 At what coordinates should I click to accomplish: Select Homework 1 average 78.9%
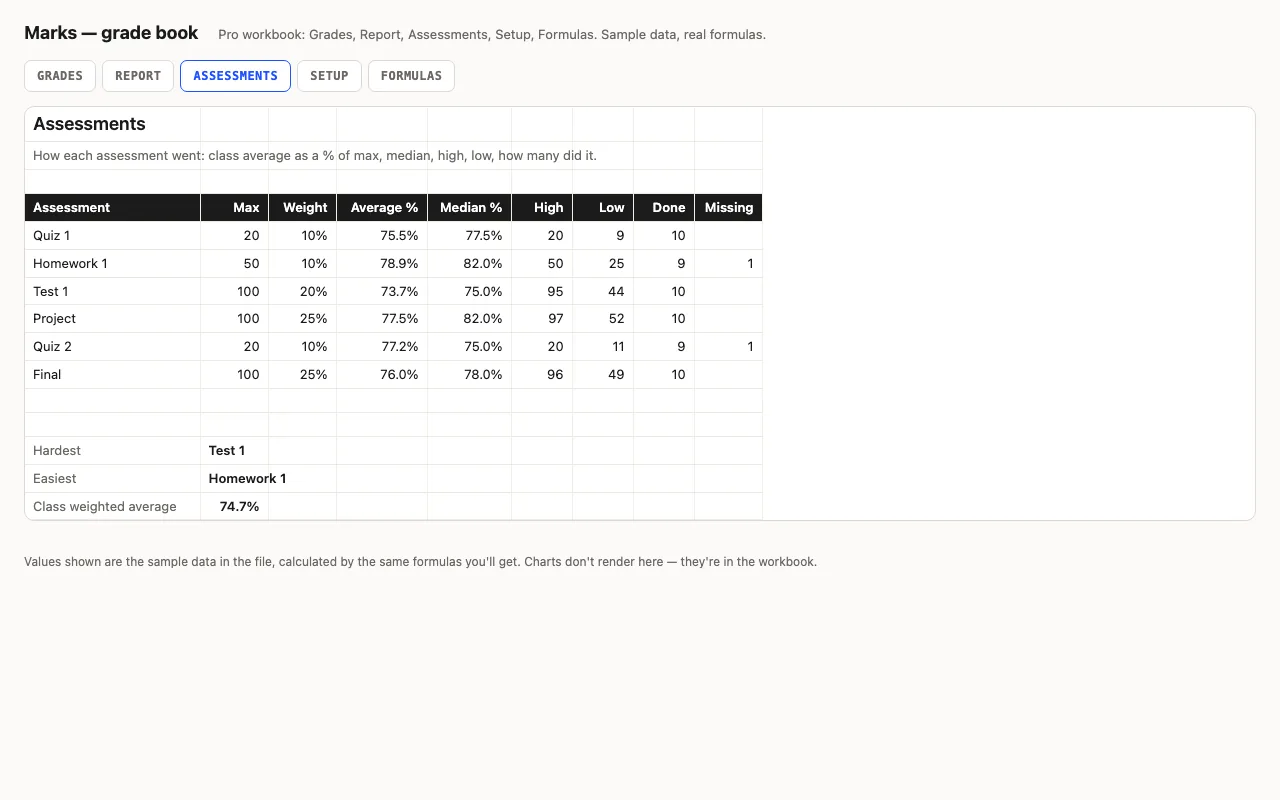click(x=382, y=264)
